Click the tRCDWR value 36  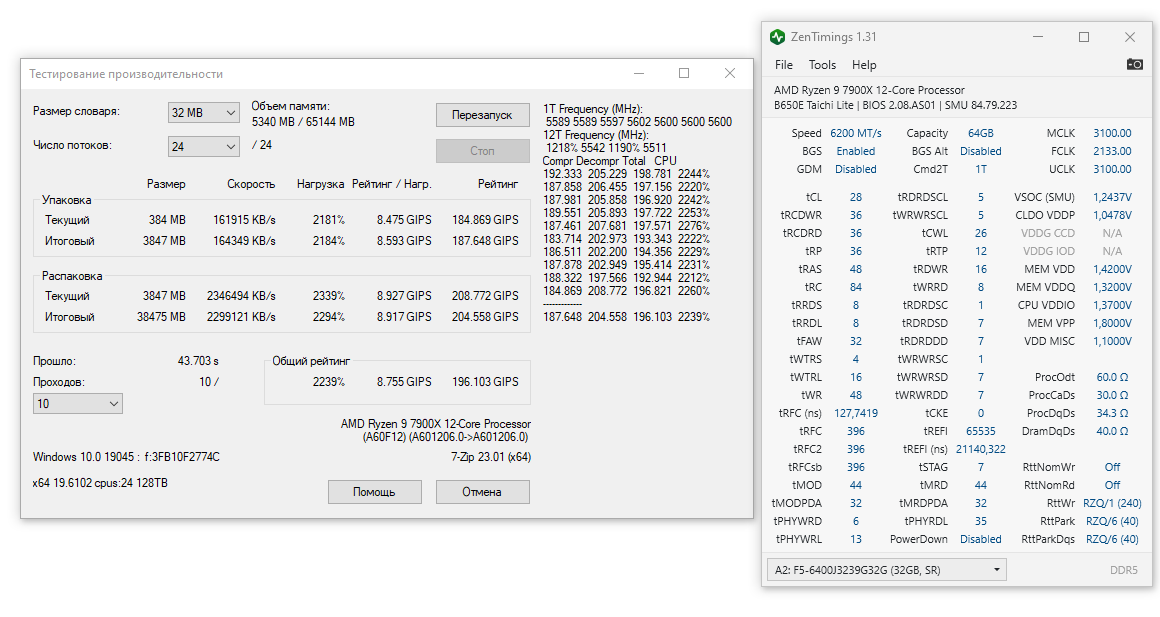click(856, 215)
